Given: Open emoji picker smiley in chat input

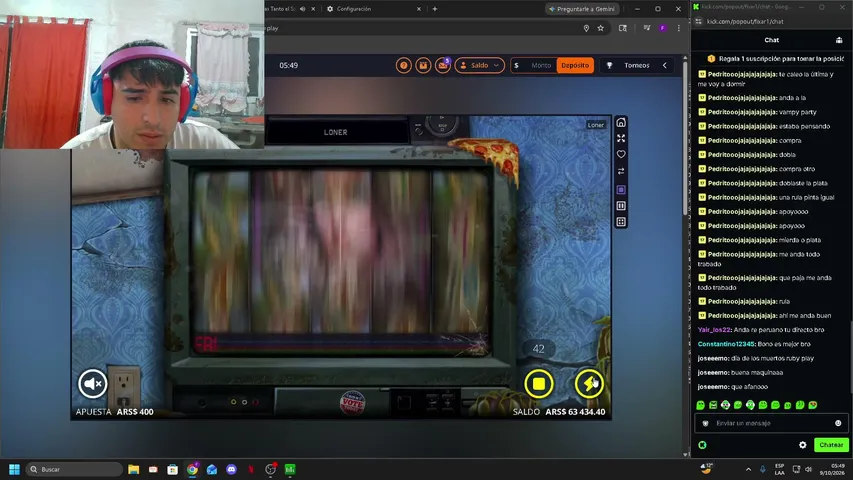Looking at the screenshot, I should tap(838, 423).
